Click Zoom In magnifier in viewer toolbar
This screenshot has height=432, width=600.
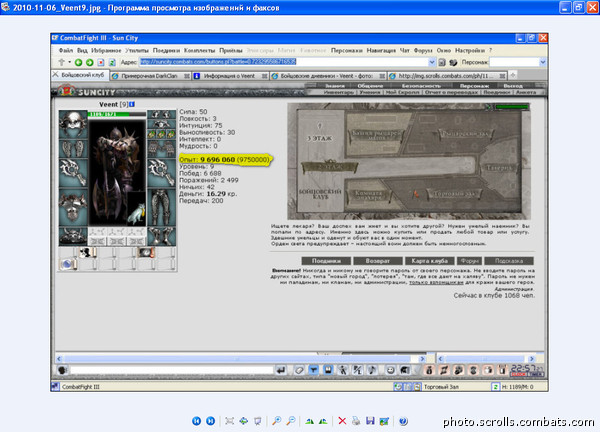(x=276, y=421)
